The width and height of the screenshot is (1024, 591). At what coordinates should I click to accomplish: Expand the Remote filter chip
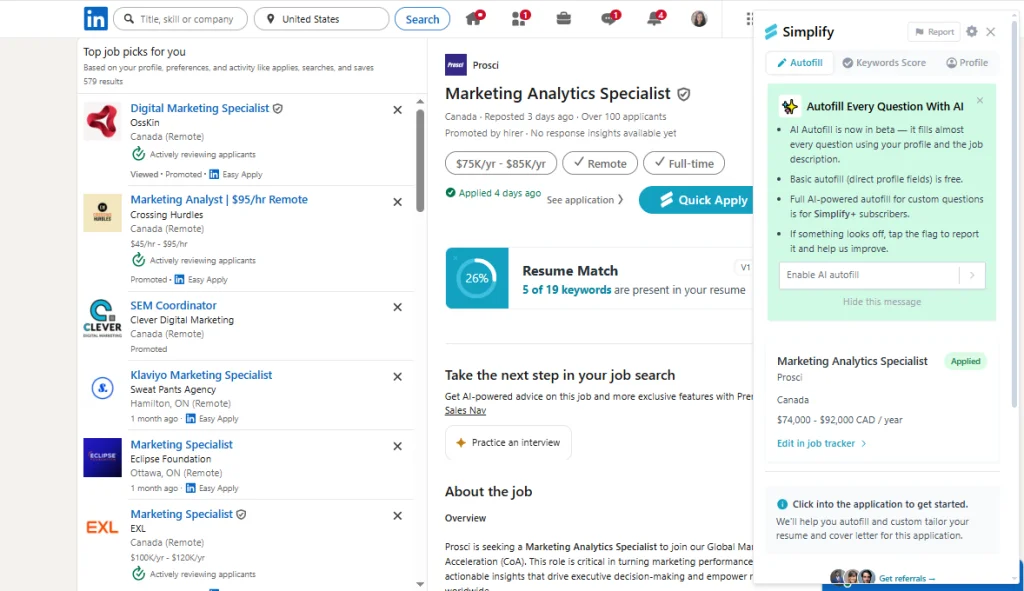pos(599,163)
